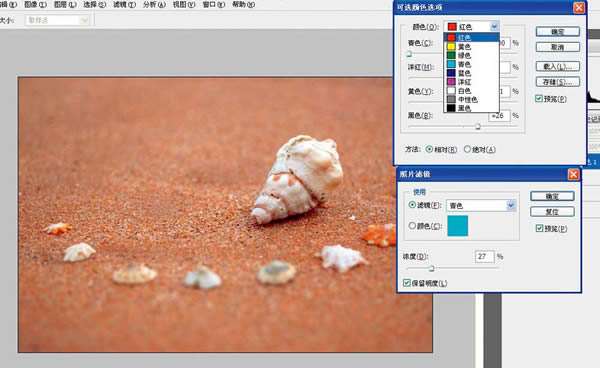Choose the 绝对(A) method radio button

pos(467,149)
